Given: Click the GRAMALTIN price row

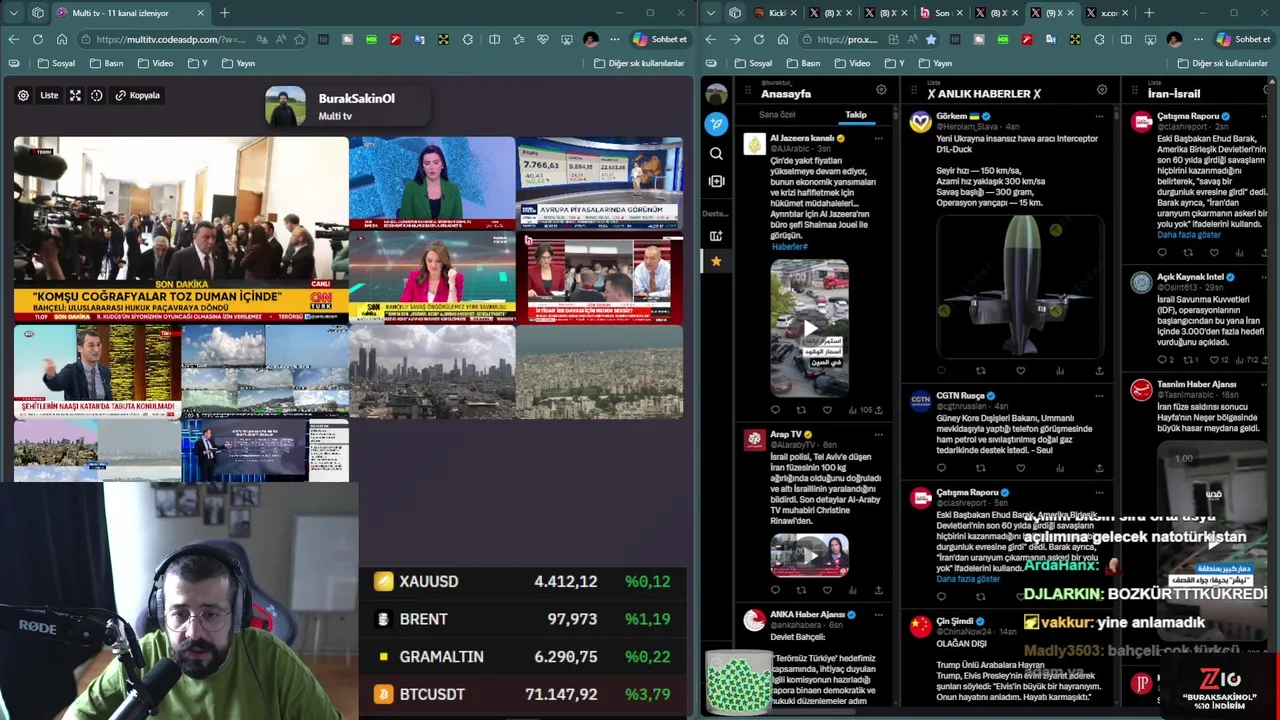Looking at the screenshot, I should [x=523, y=656].
